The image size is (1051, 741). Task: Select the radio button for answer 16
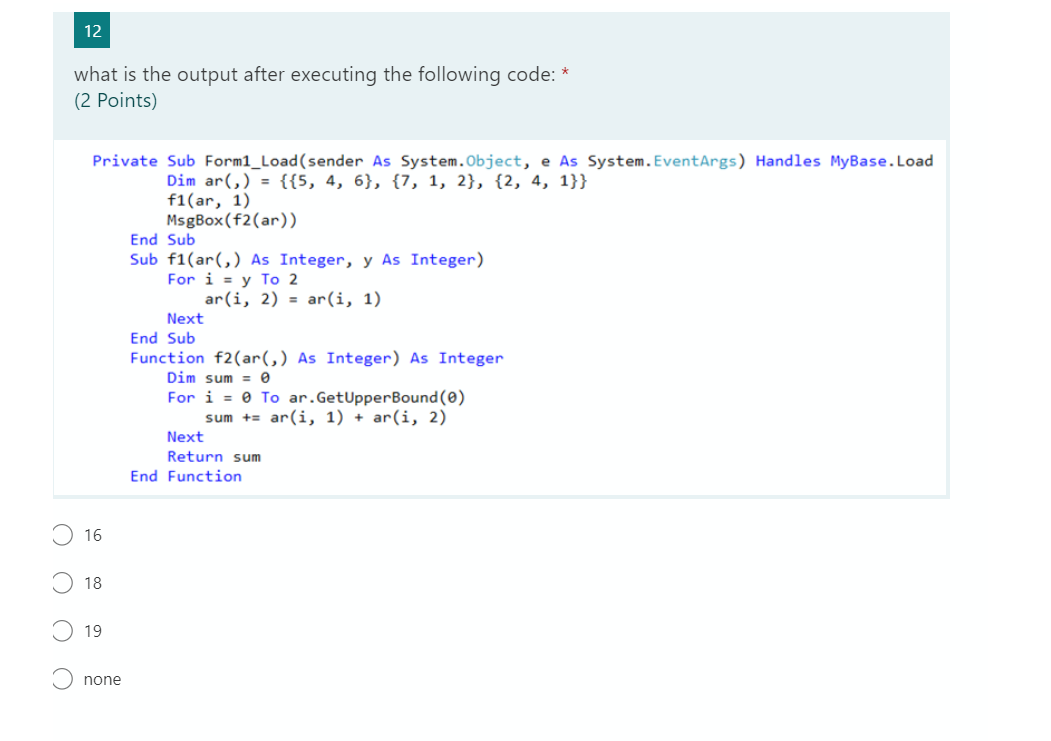pos(62,535)
